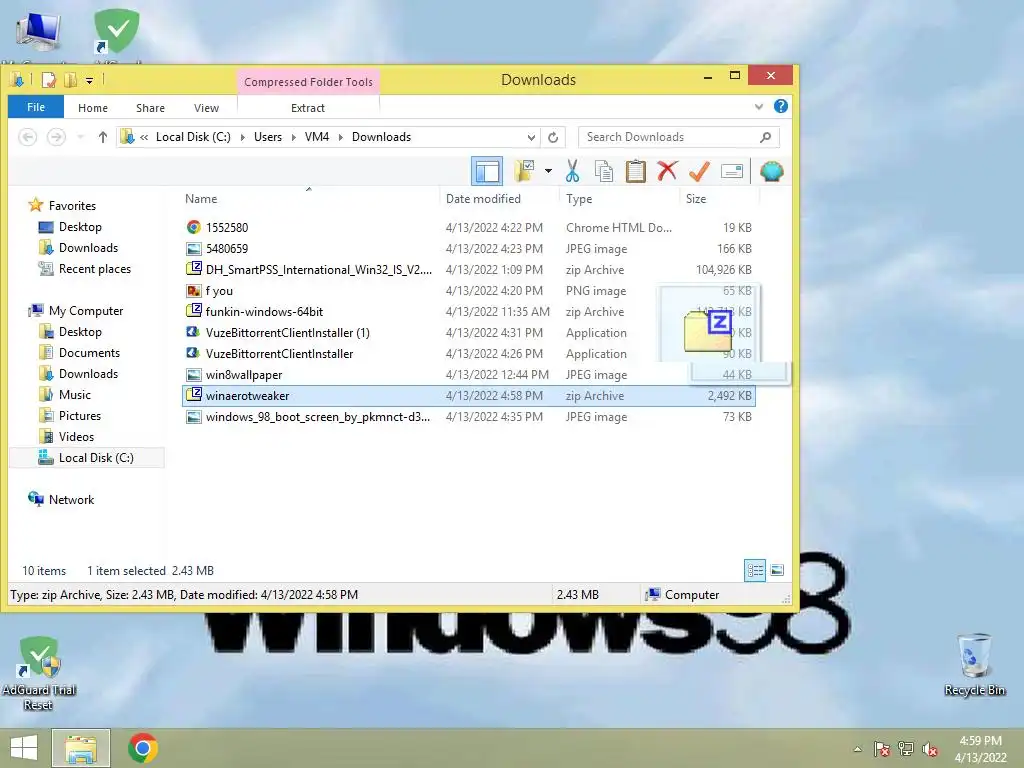
Task: Go up one folder level
Action: point(103,136)
